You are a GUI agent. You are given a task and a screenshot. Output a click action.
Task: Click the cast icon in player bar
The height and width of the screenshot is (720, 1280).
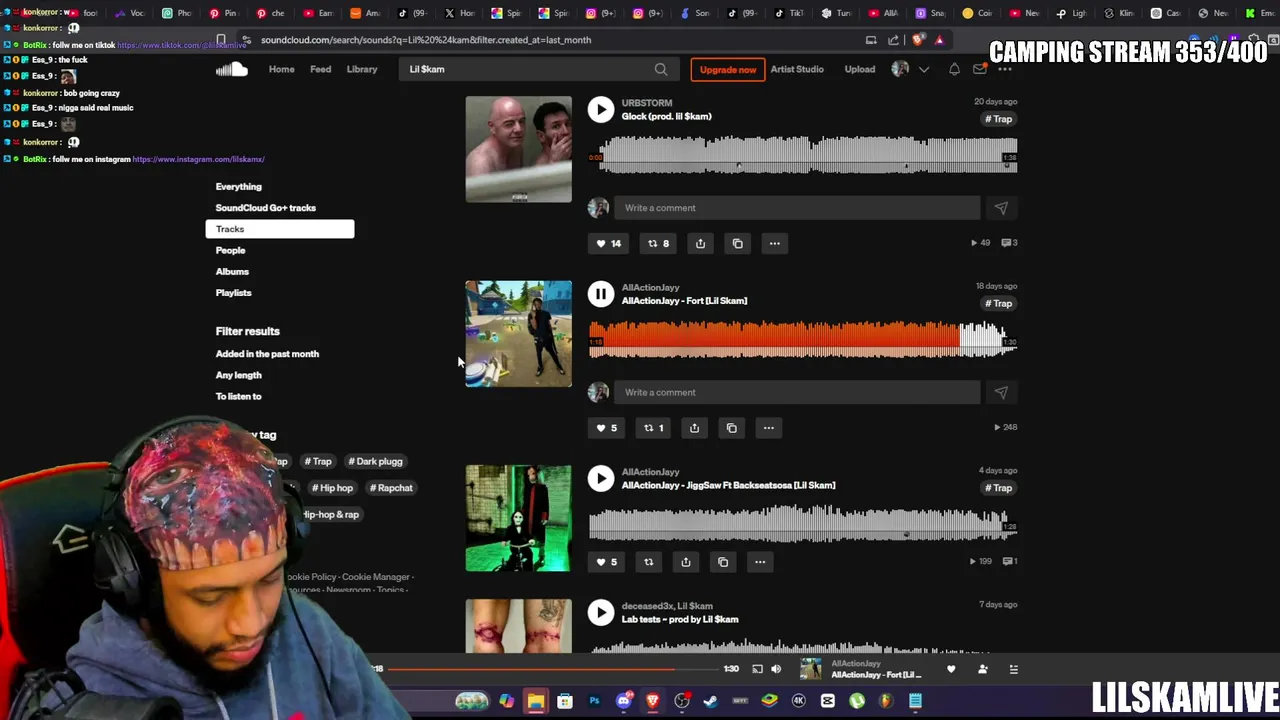pos(757,669)
